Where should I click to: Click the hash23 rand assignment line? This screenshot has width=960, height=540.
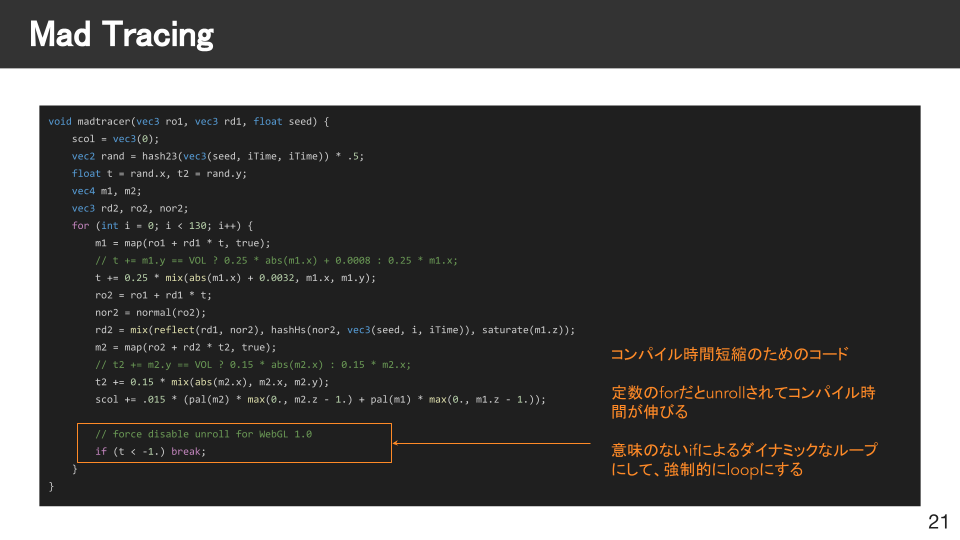[210, 156]
